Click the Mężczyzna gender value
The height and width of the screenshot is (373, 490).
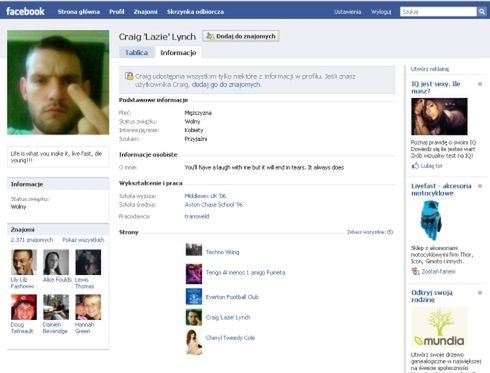click(198, 113)
